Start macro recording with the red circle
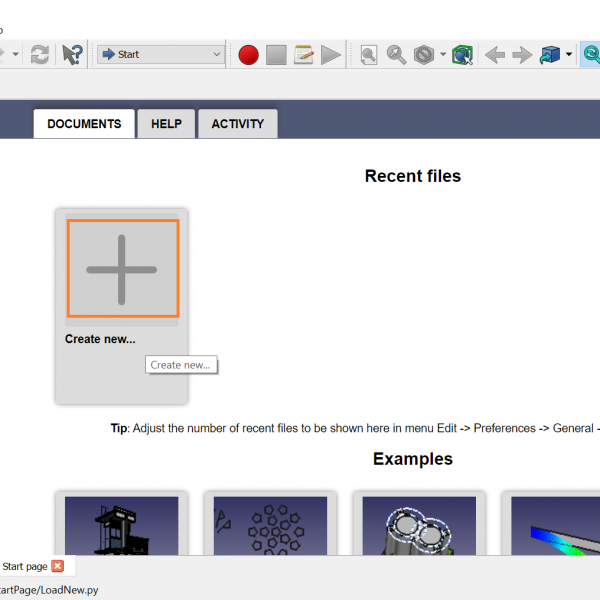The height and width of the screenshot is (600, 600). tap(249, 54)
